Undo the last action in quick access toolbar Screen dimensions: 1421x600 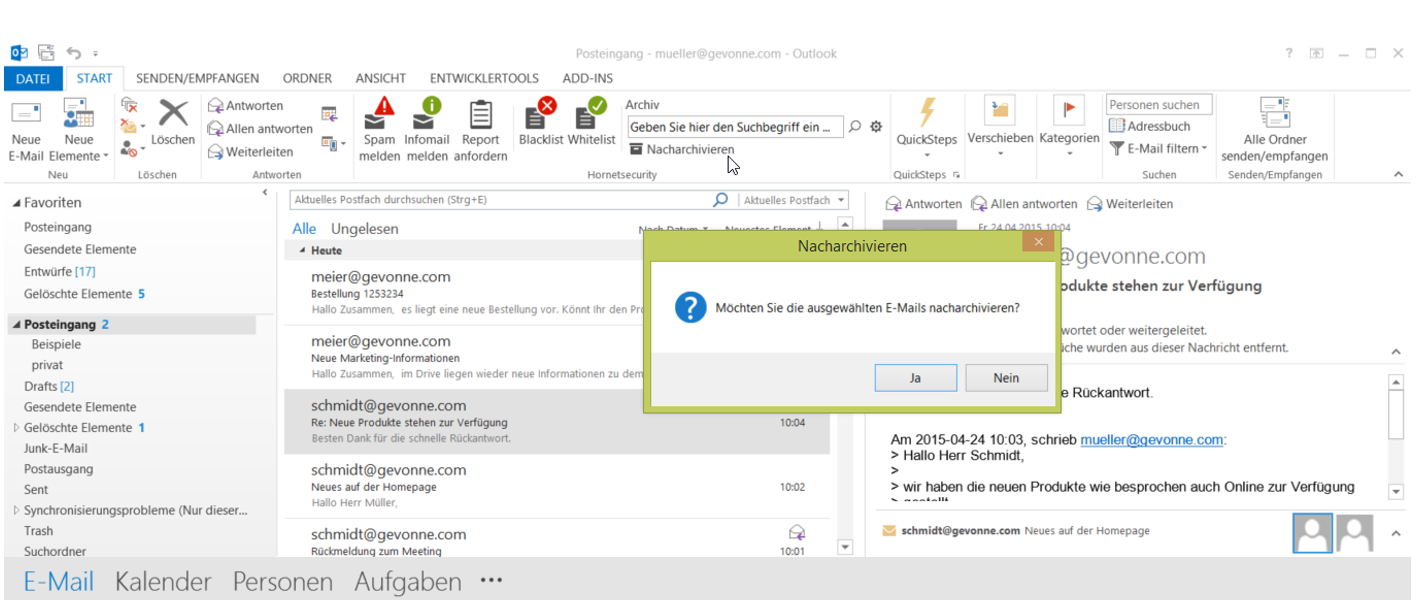(74, 53)
